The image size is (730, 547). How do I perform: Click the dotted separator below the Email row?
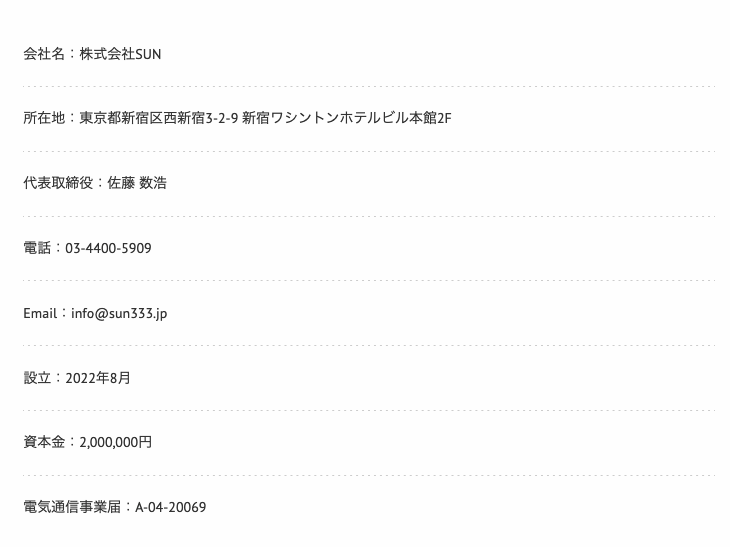pyautogui.click(x=369, y=345)
